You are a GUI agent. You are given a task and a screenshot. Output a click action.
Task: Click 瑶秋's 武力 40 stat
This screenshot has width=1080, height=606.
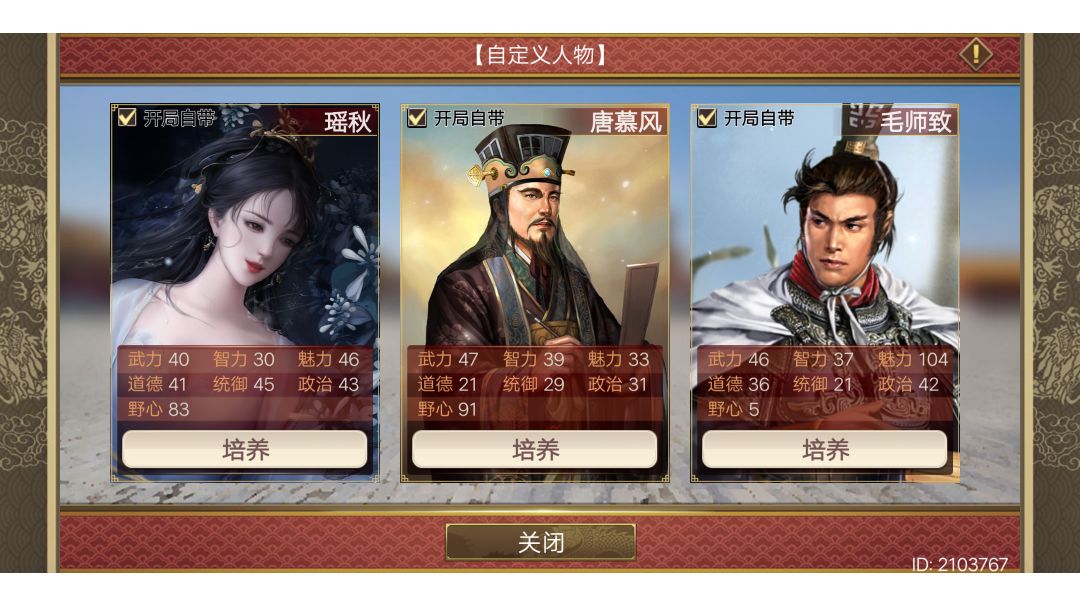tap(158, 359)
